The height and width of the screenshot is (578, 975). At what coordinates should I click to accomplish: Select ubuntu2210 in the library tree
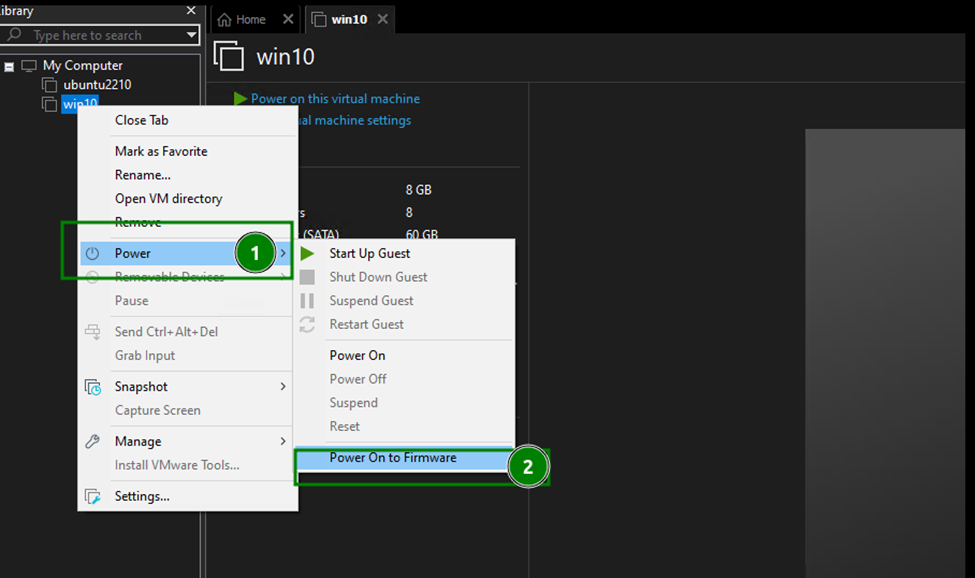point(98,85)
